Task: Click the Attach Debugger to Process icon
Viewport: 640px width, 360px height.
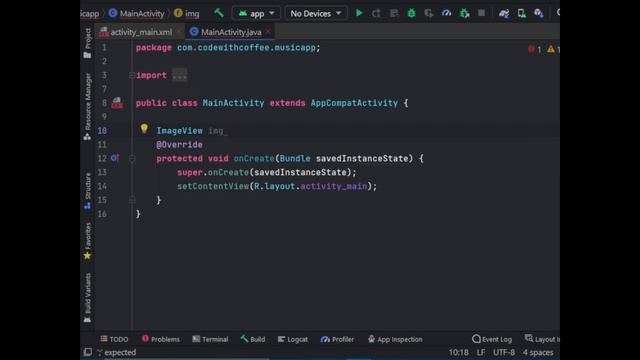Action: pyautogui.click(x=464, y=13)
